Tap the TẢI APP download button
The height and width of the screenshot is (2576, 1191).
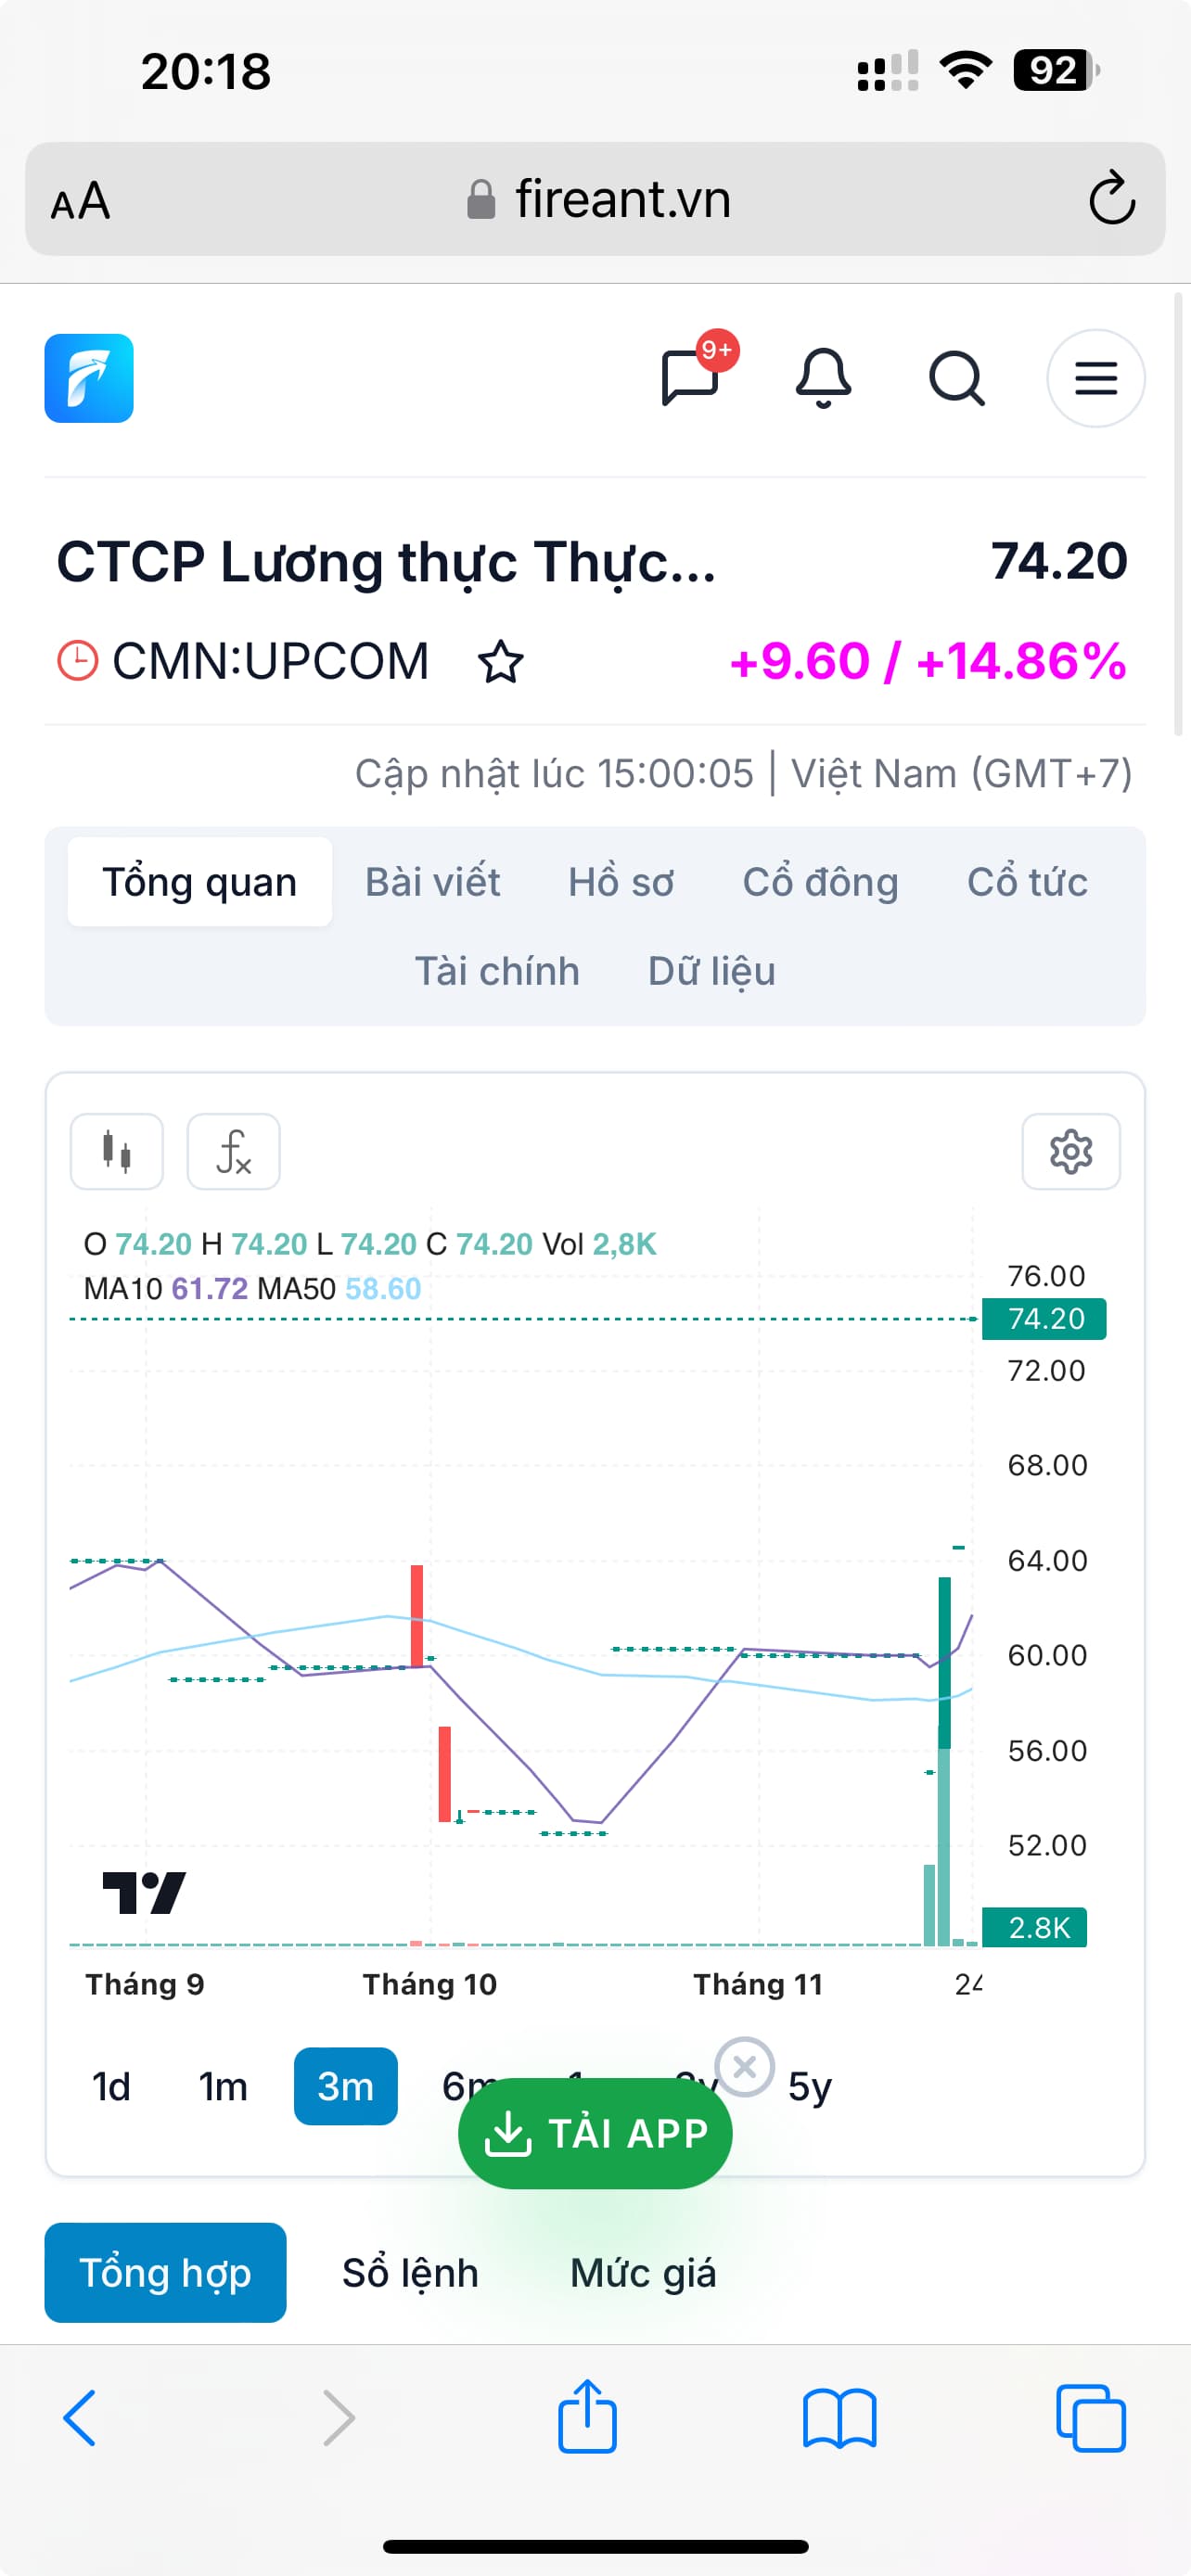tap(595, 2133)
